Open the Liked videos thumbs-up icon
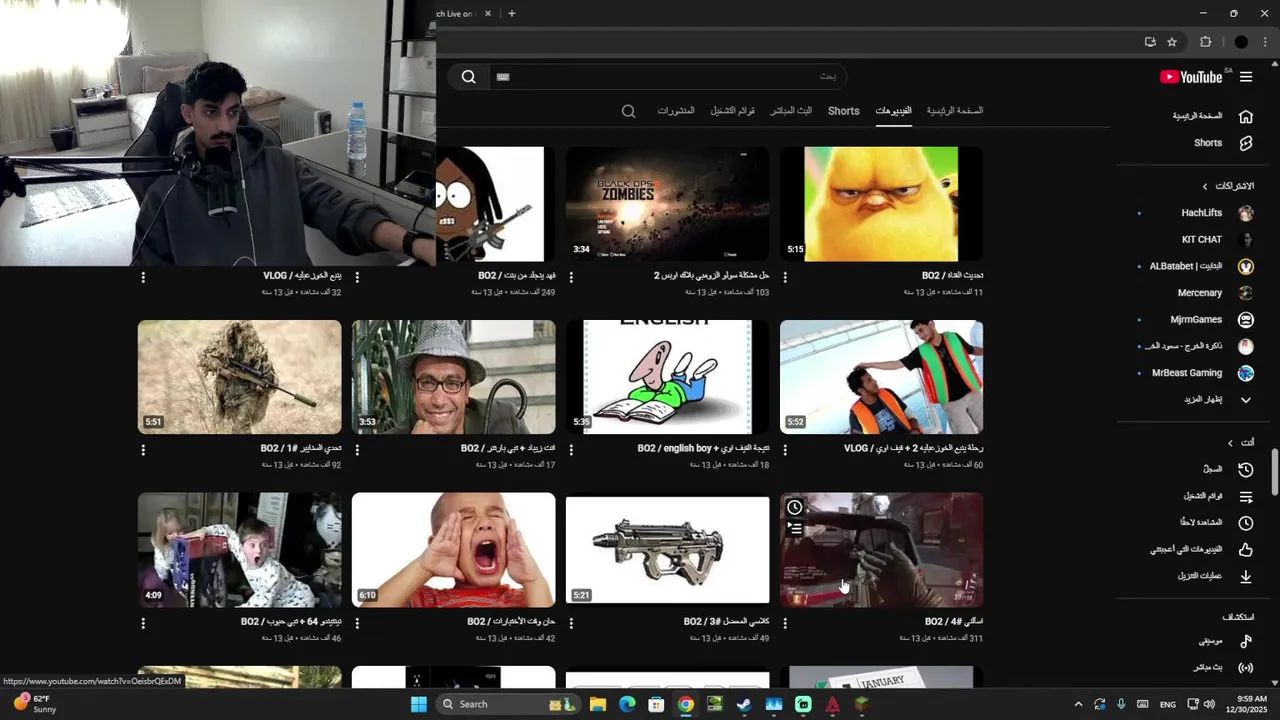 tap(1246, 549)
